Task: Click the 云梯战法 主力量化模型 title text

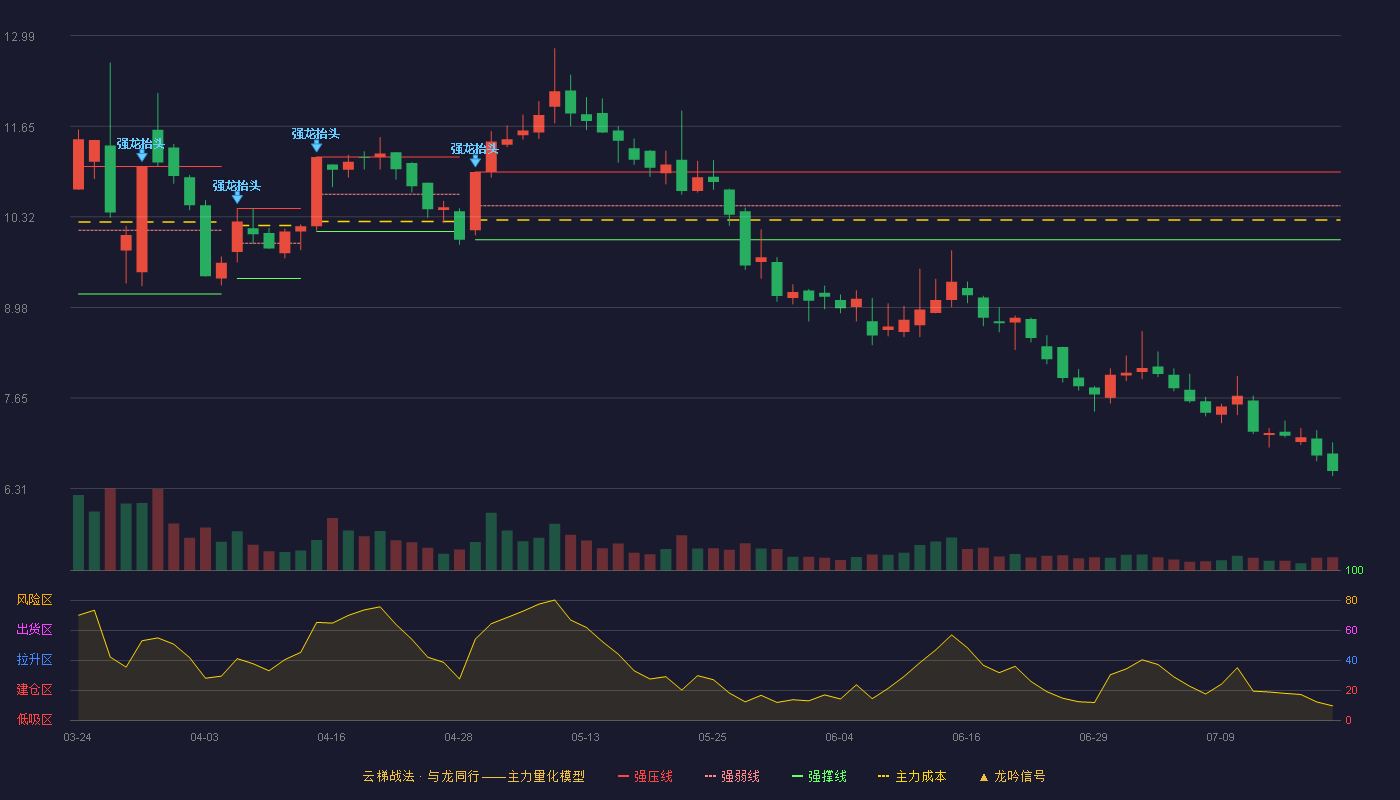Action: click(x=473, y=776)
